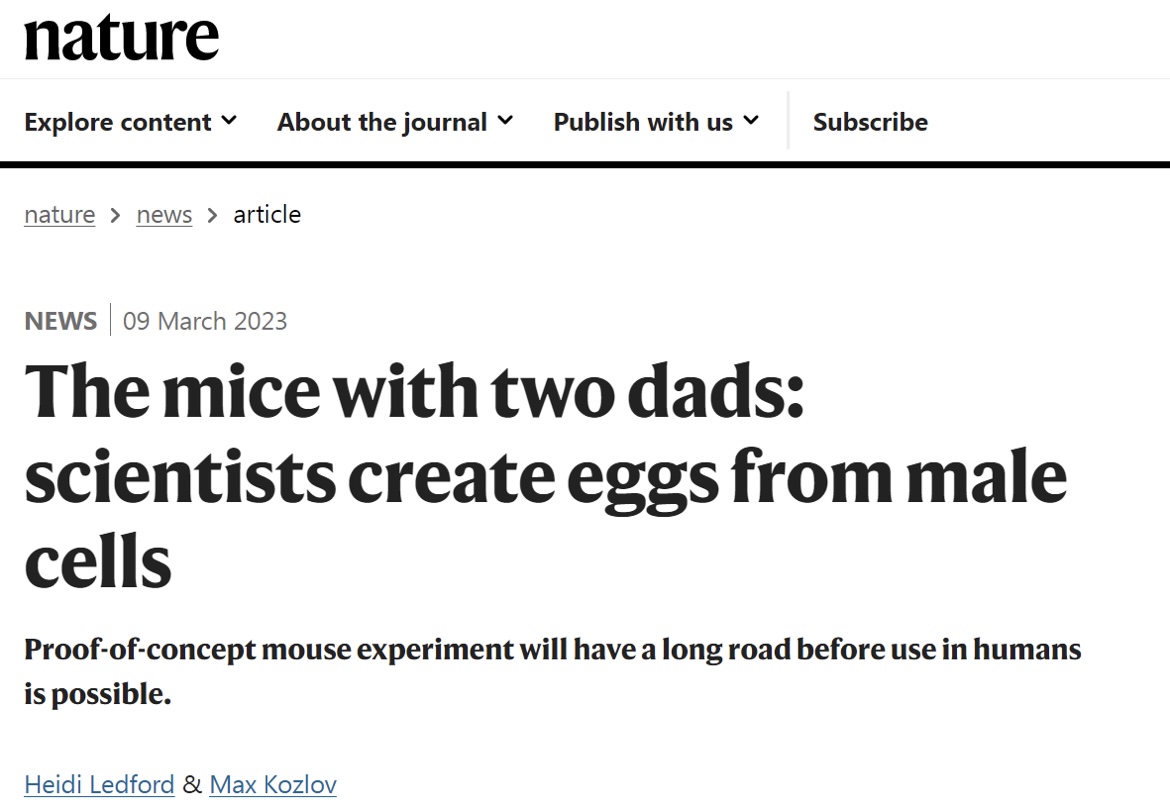The height and width of the screenshot is (811, 1170).
Task: Expand the Explore content chevron
Action: tap(229, 120)
